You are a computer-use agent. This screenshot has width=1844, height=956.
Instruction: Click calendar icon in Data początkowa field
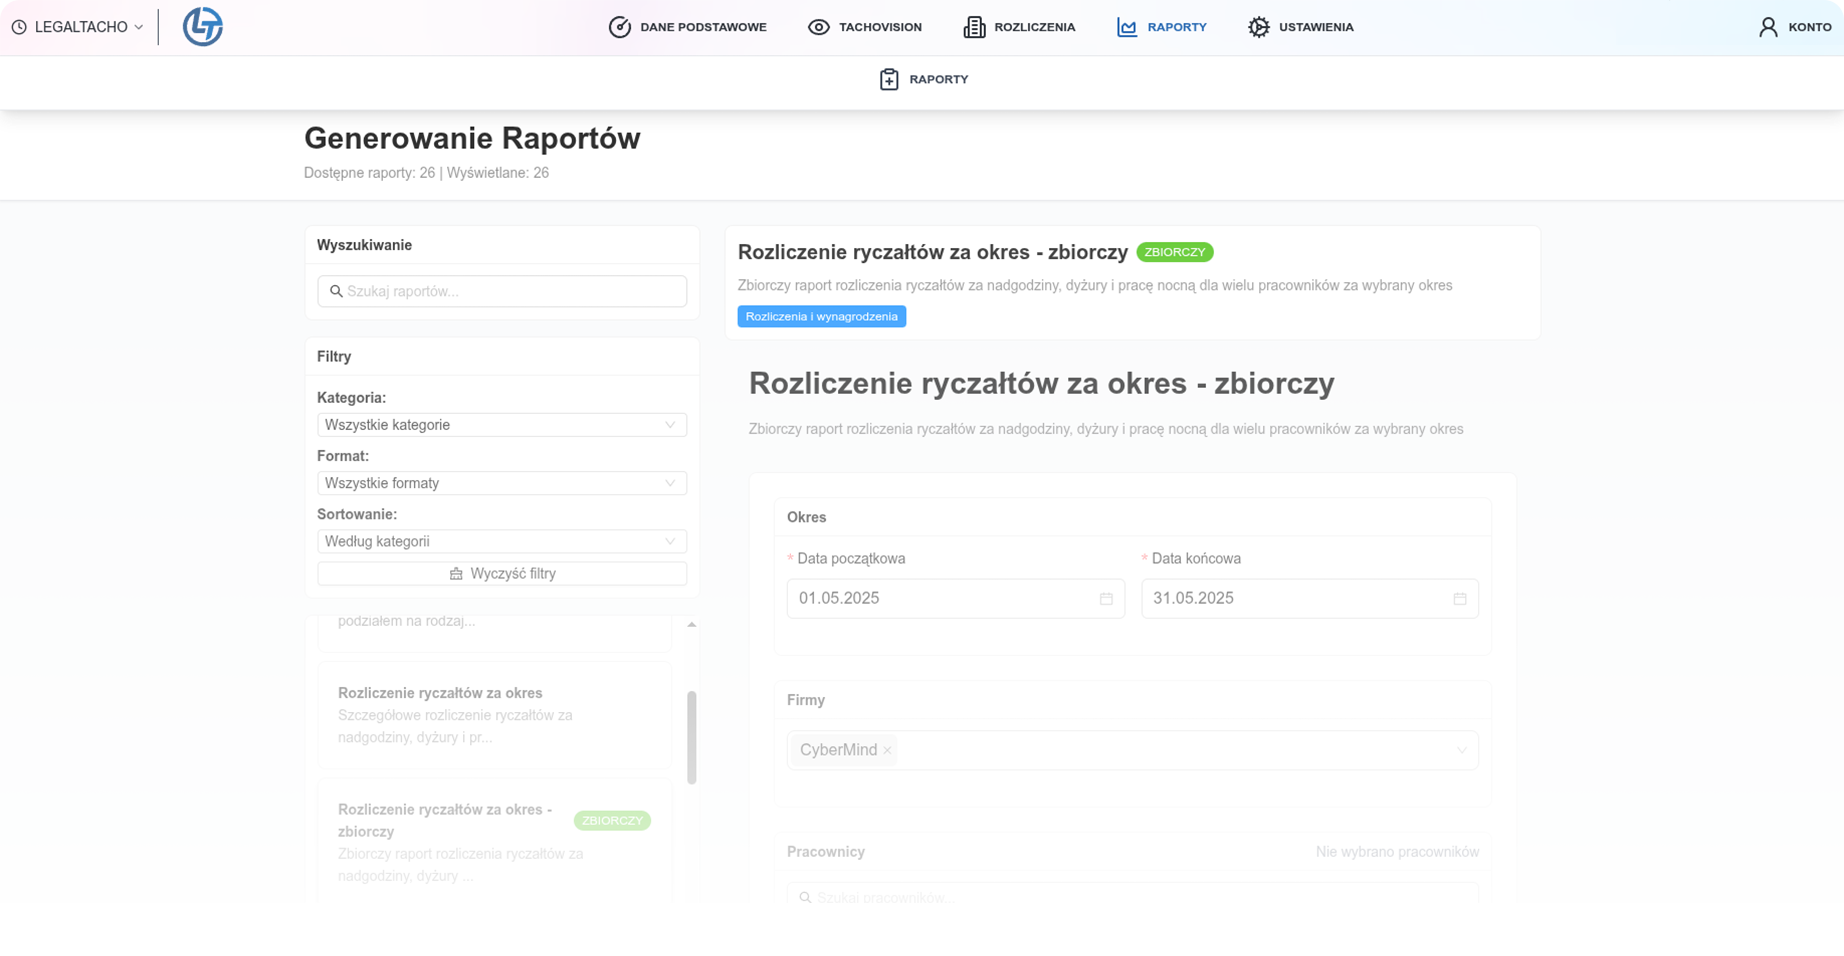point(1106,599)
